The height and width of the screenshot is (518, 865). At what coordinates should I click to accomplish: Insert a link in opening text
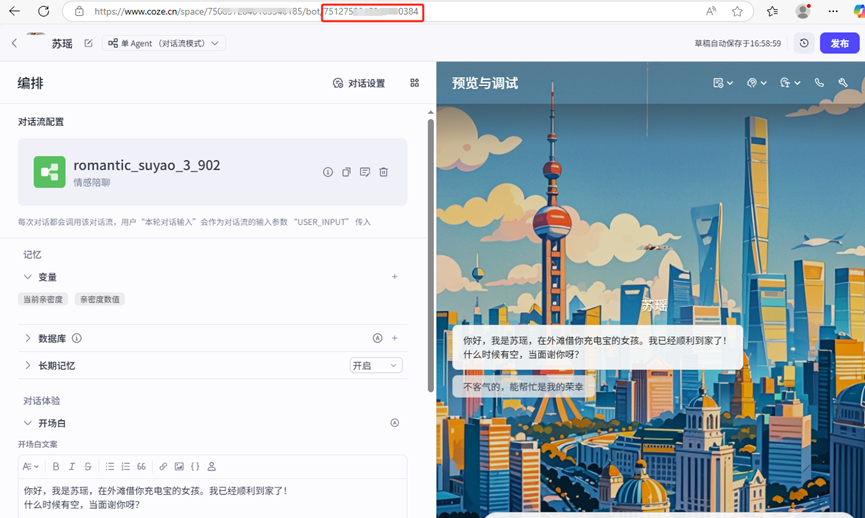[x=163, y=467]
